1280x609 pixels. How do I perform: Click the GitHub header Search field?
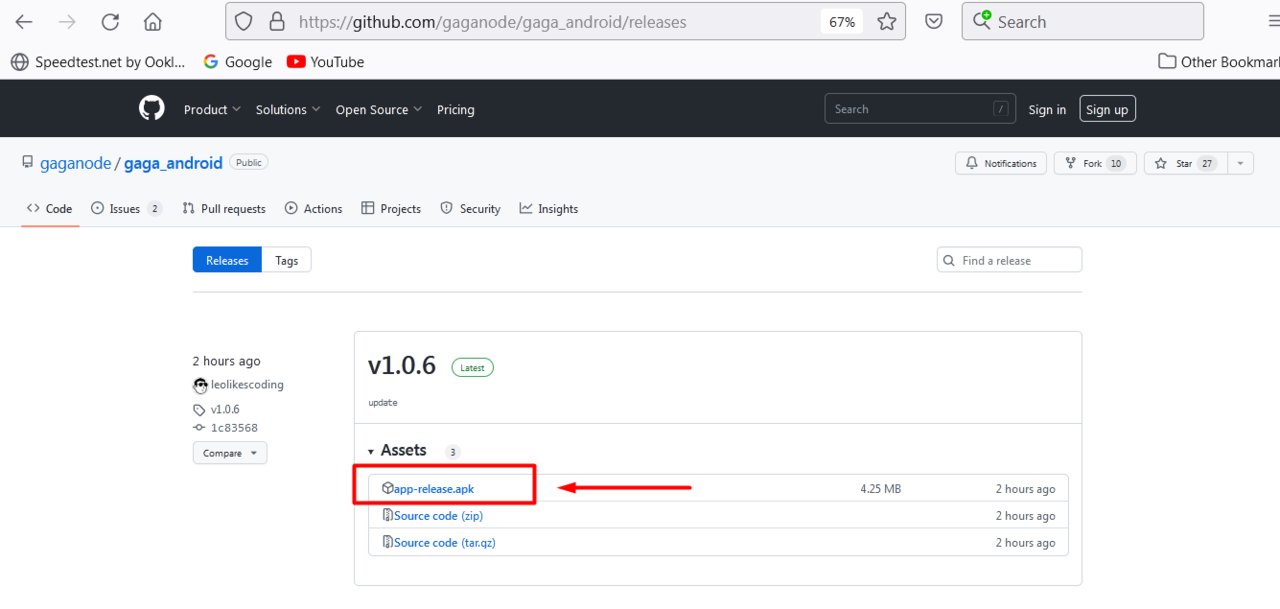pyautogui.click(x=920, y=109)
